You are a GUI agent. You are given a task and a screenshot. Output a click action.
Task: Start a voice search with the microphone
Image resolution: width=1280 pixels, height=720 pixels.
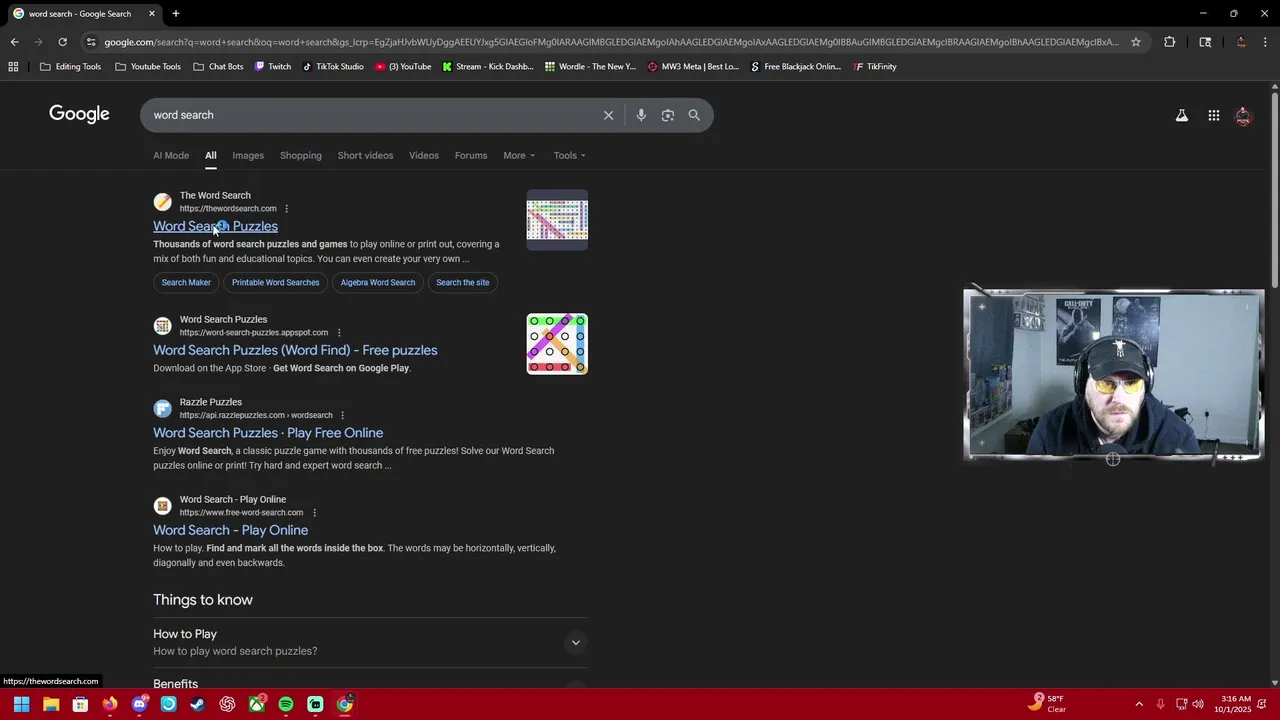tap(641, 115)
